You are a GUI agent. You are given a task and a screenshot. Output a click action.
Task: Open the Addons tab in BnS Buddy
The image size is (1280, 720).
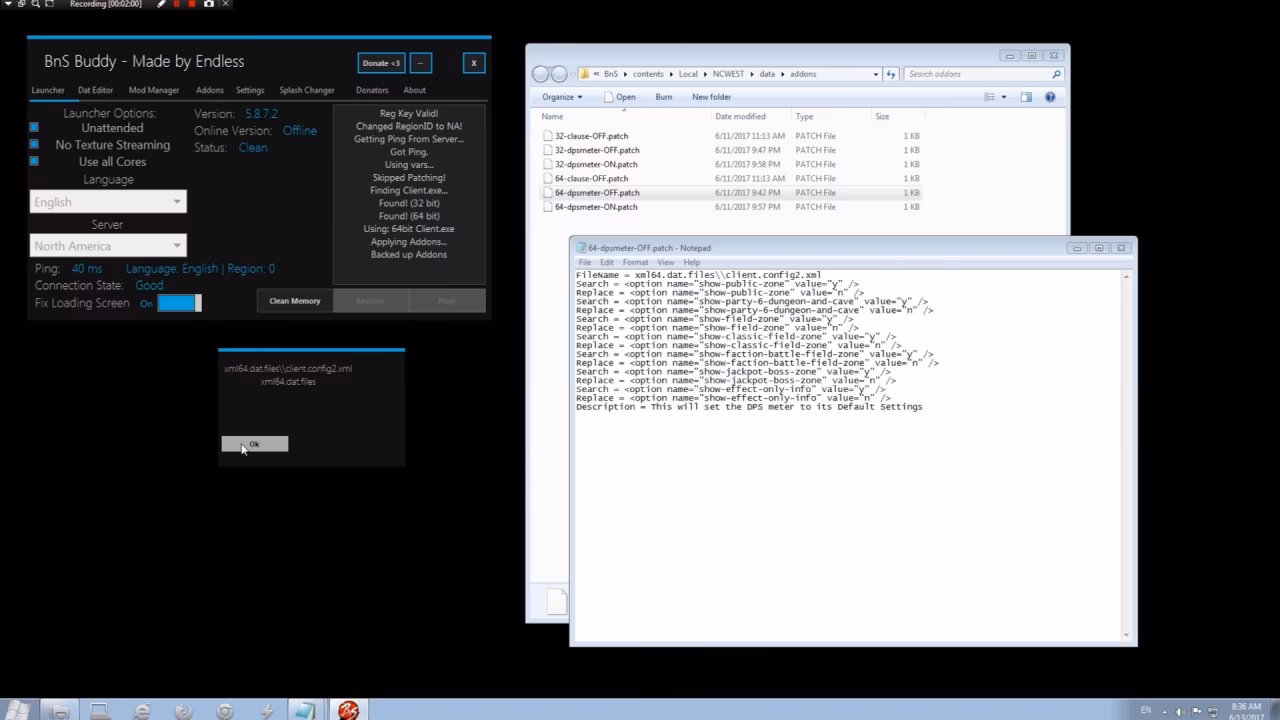(x=210, y=90)
